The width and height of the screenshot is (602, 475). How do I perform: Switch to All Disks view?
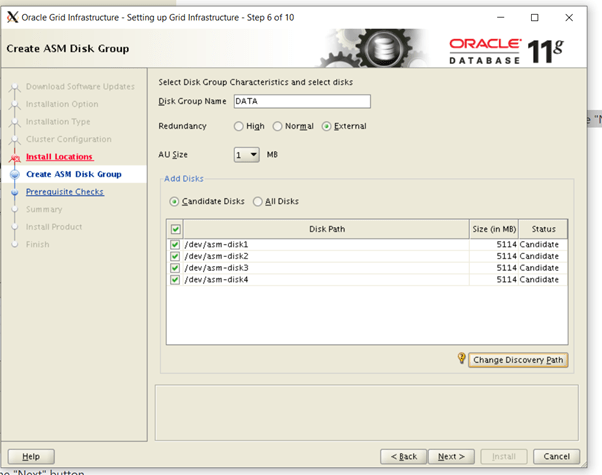point(257,201)
